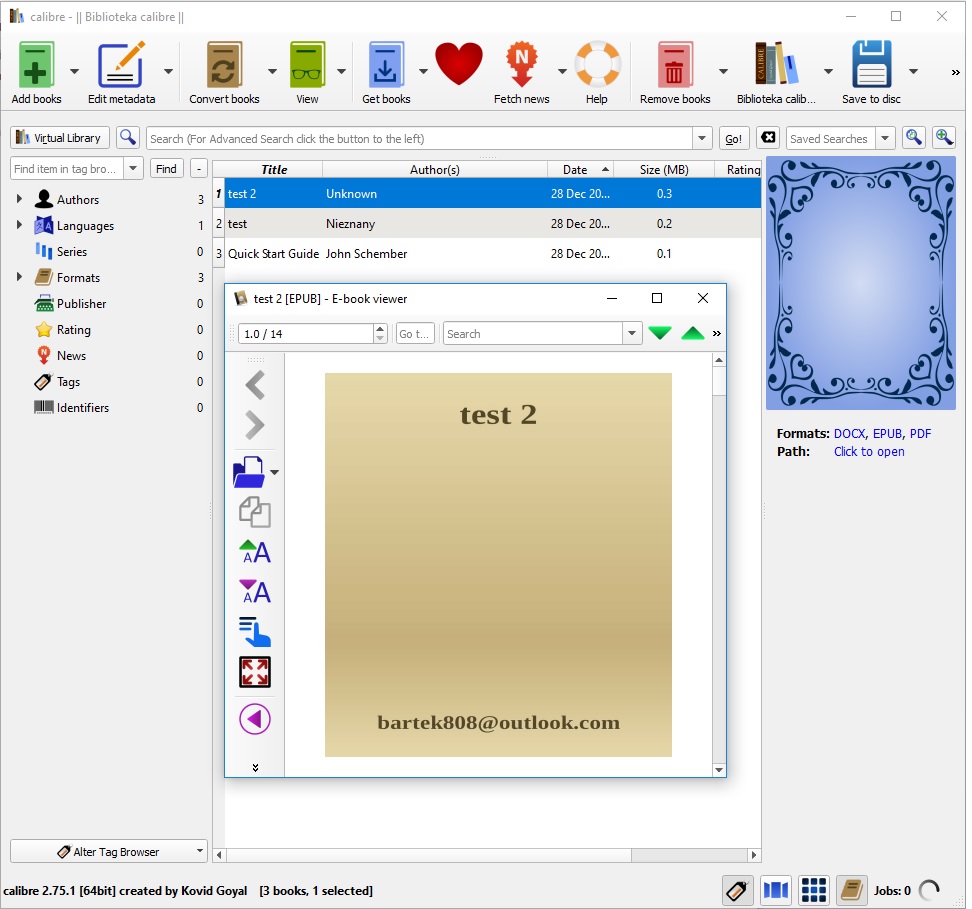Viewport: 972px width, 909px height.
Task: Click the open ebook folder icon in viewer
Action: click(249, 472)
